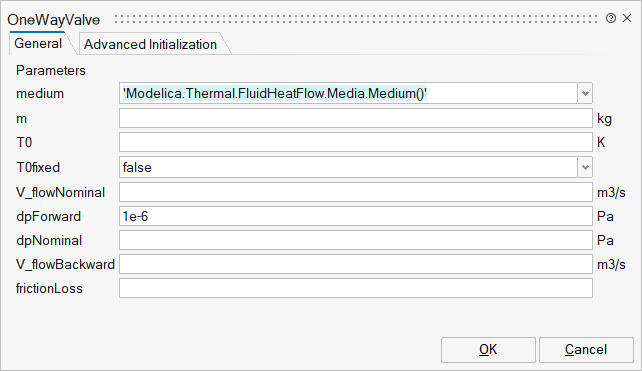Focus the T0 temperature input field
Image resolution: width=642 pixels, height=371 pixels.
[356, 142]
